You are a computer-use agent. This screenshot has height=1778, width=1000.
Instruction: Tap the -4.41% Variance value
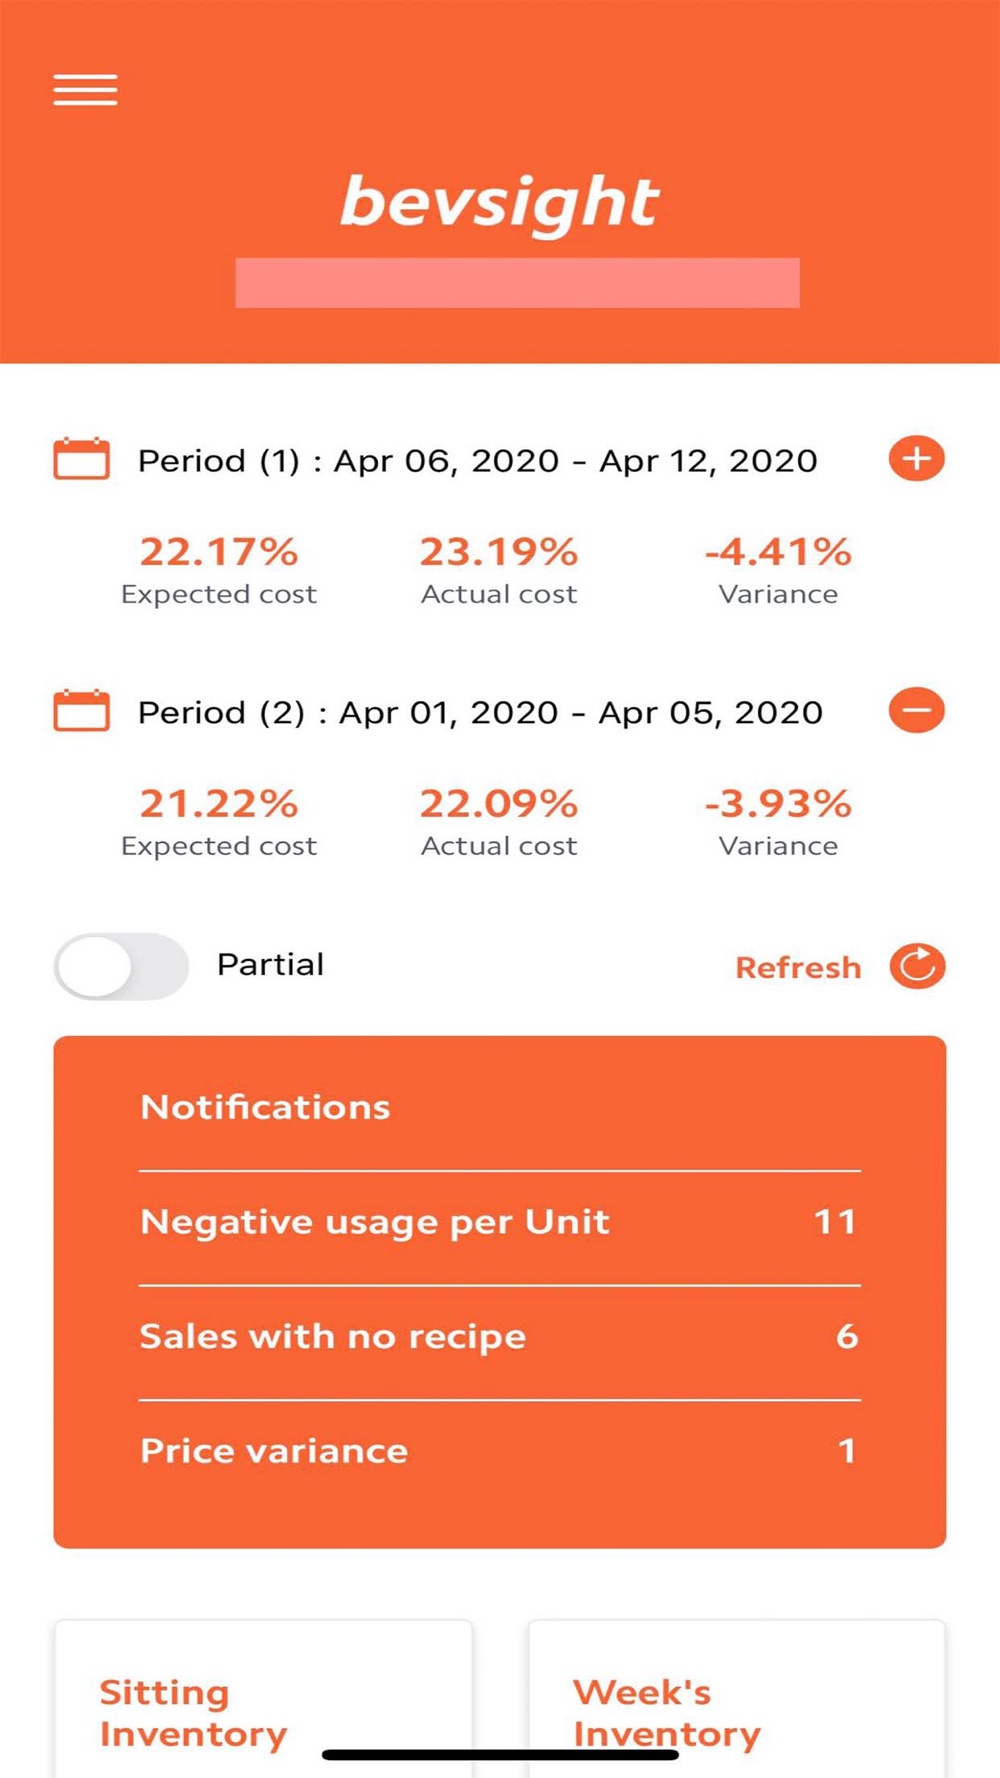coord(778,552)
